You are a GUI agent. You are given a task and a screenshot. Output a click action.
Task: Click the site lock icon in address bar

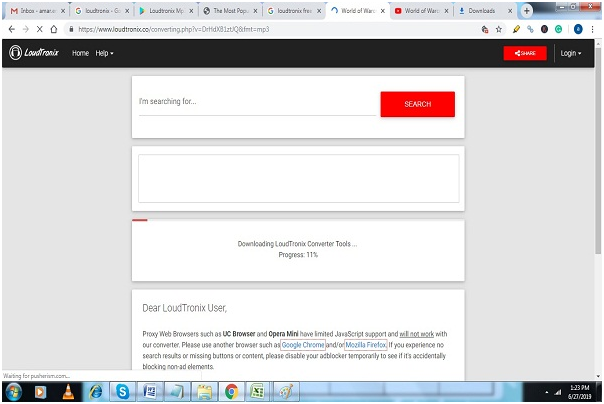tap(71, 29)
